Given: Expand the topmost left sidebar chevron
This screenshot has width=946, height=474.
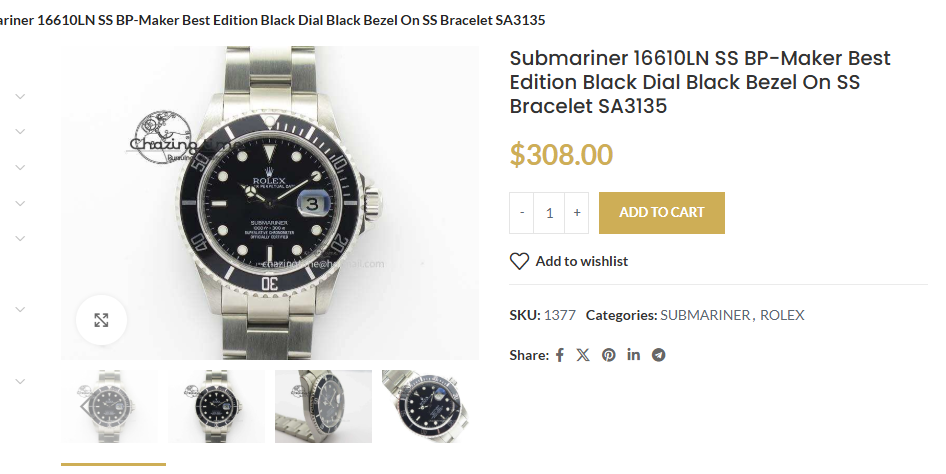Looking at the screenshot, I should (20, 97).
